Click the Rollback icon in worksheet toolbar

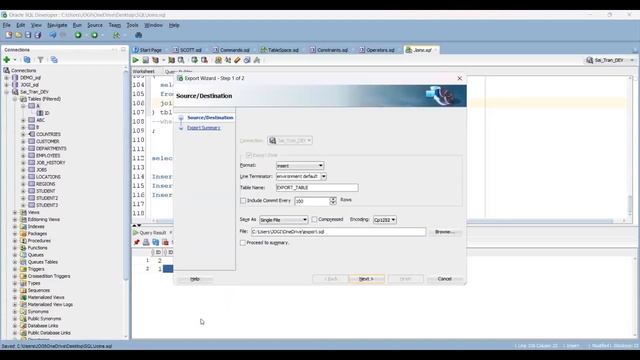point(204,60)
